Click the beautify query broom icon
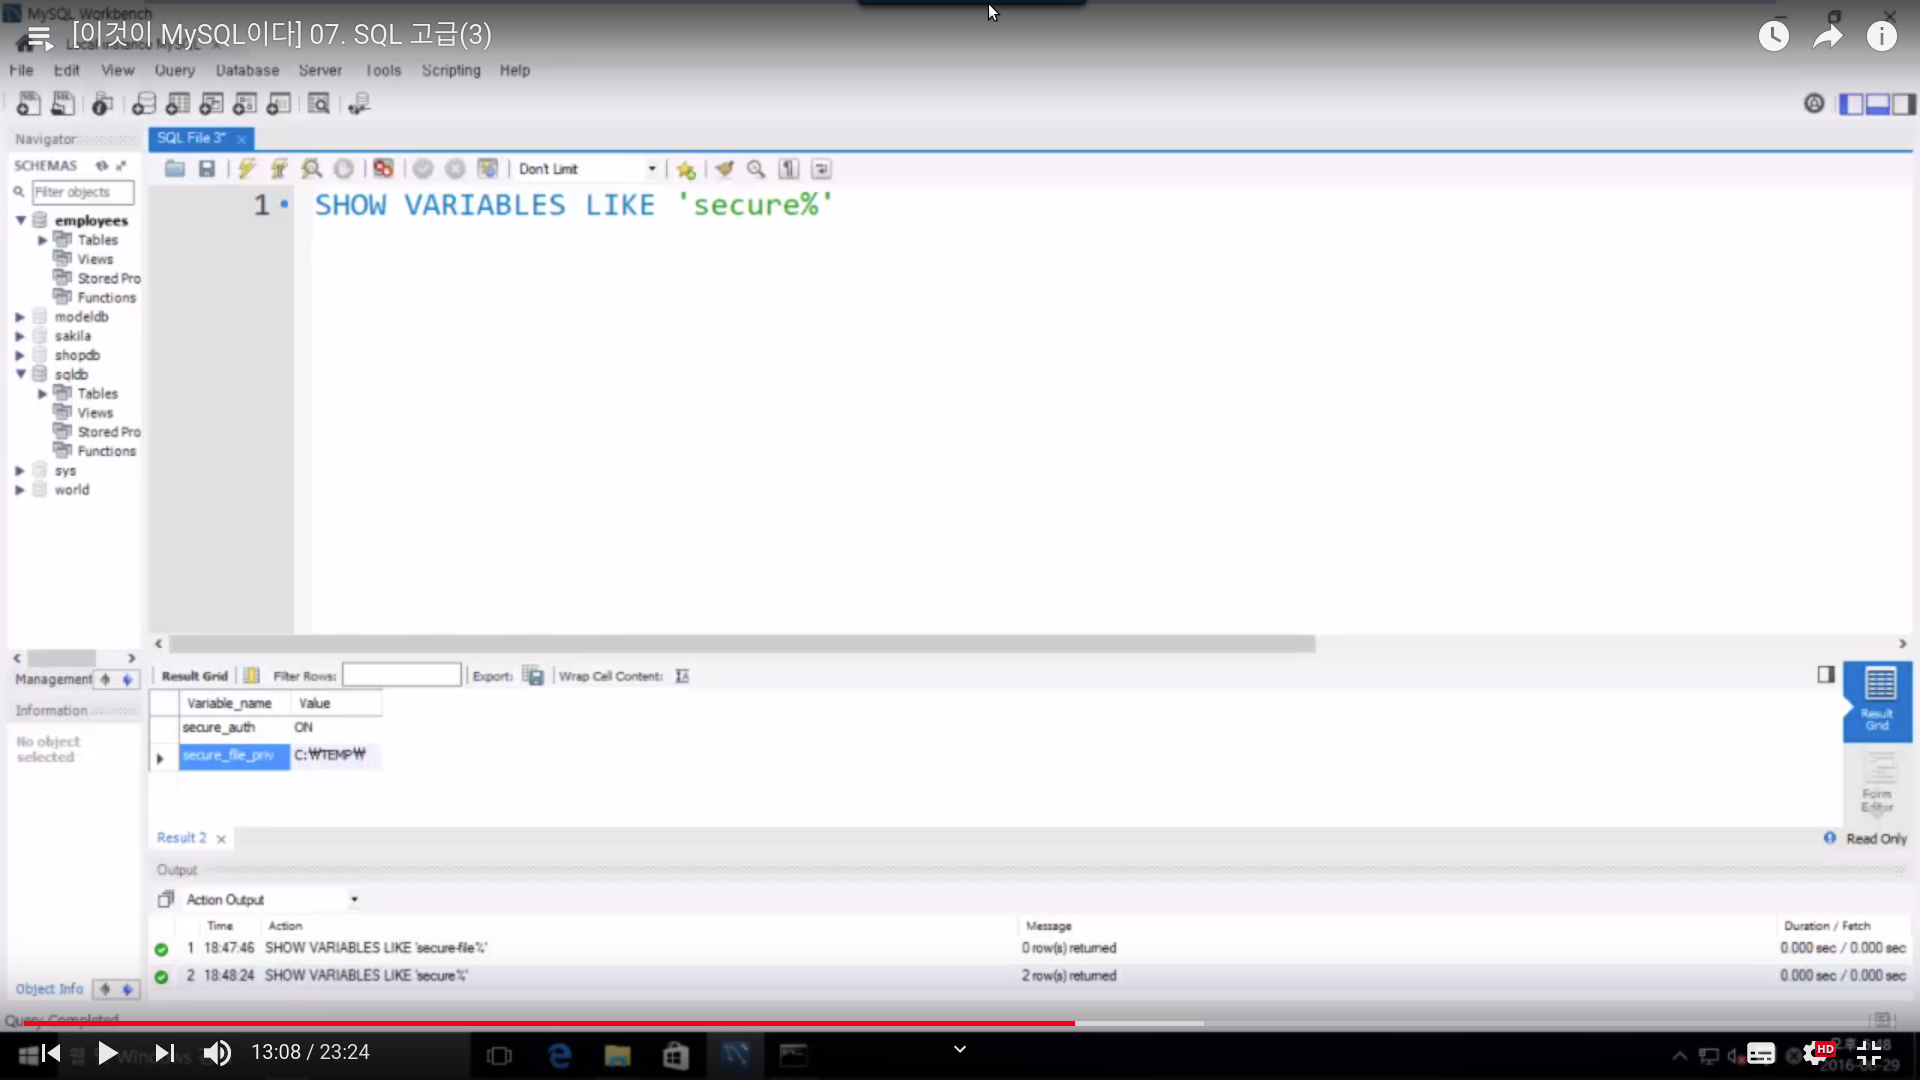Viewport: 1920px width, 1080px height. (x=724, y=169)
